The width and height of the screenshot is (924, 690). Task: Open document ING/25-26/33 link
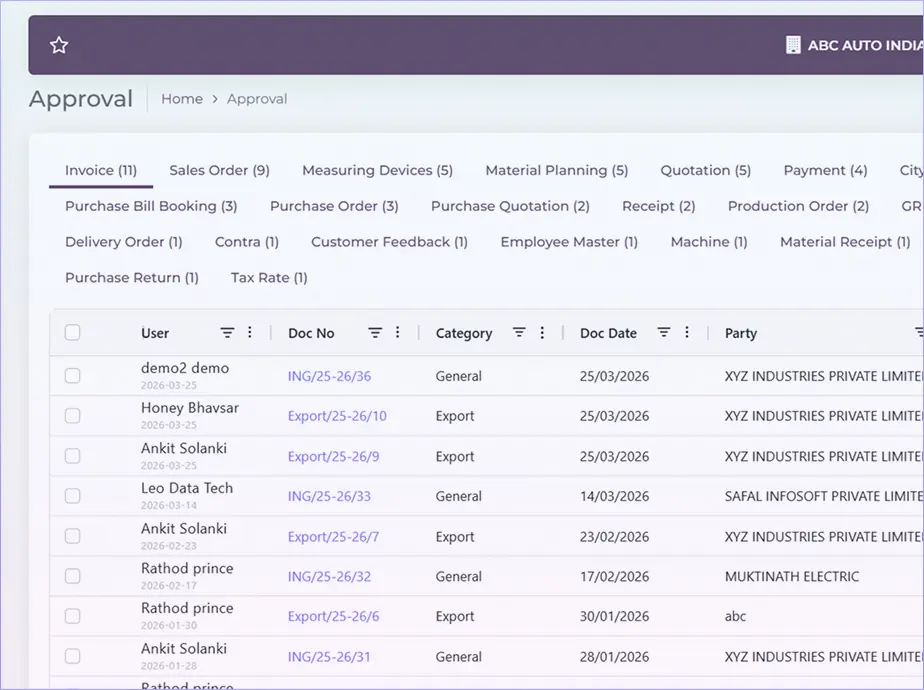click(329, 496)
